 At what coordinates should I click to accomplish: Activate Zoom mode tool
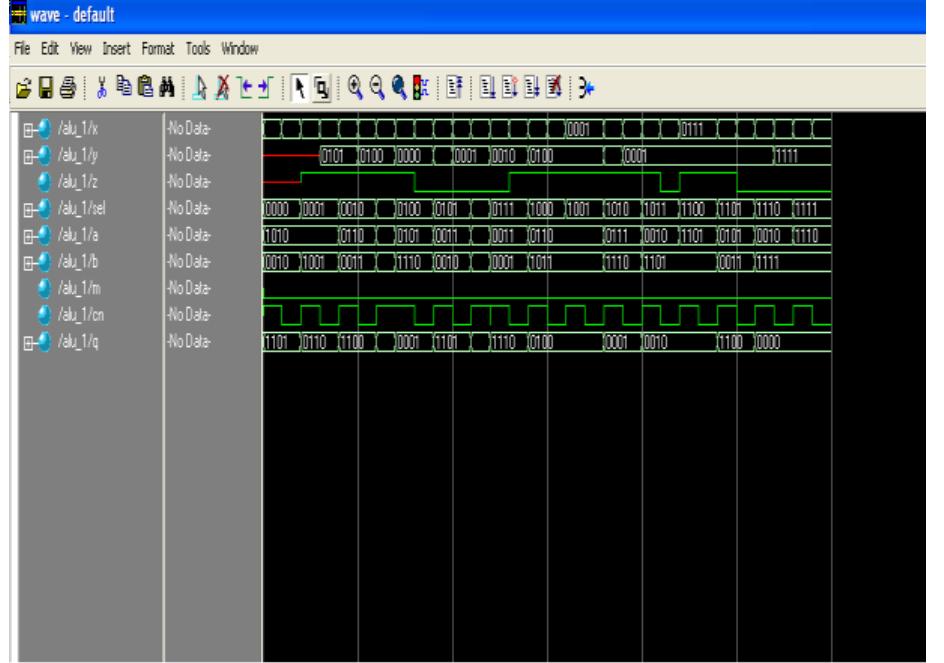321,89
